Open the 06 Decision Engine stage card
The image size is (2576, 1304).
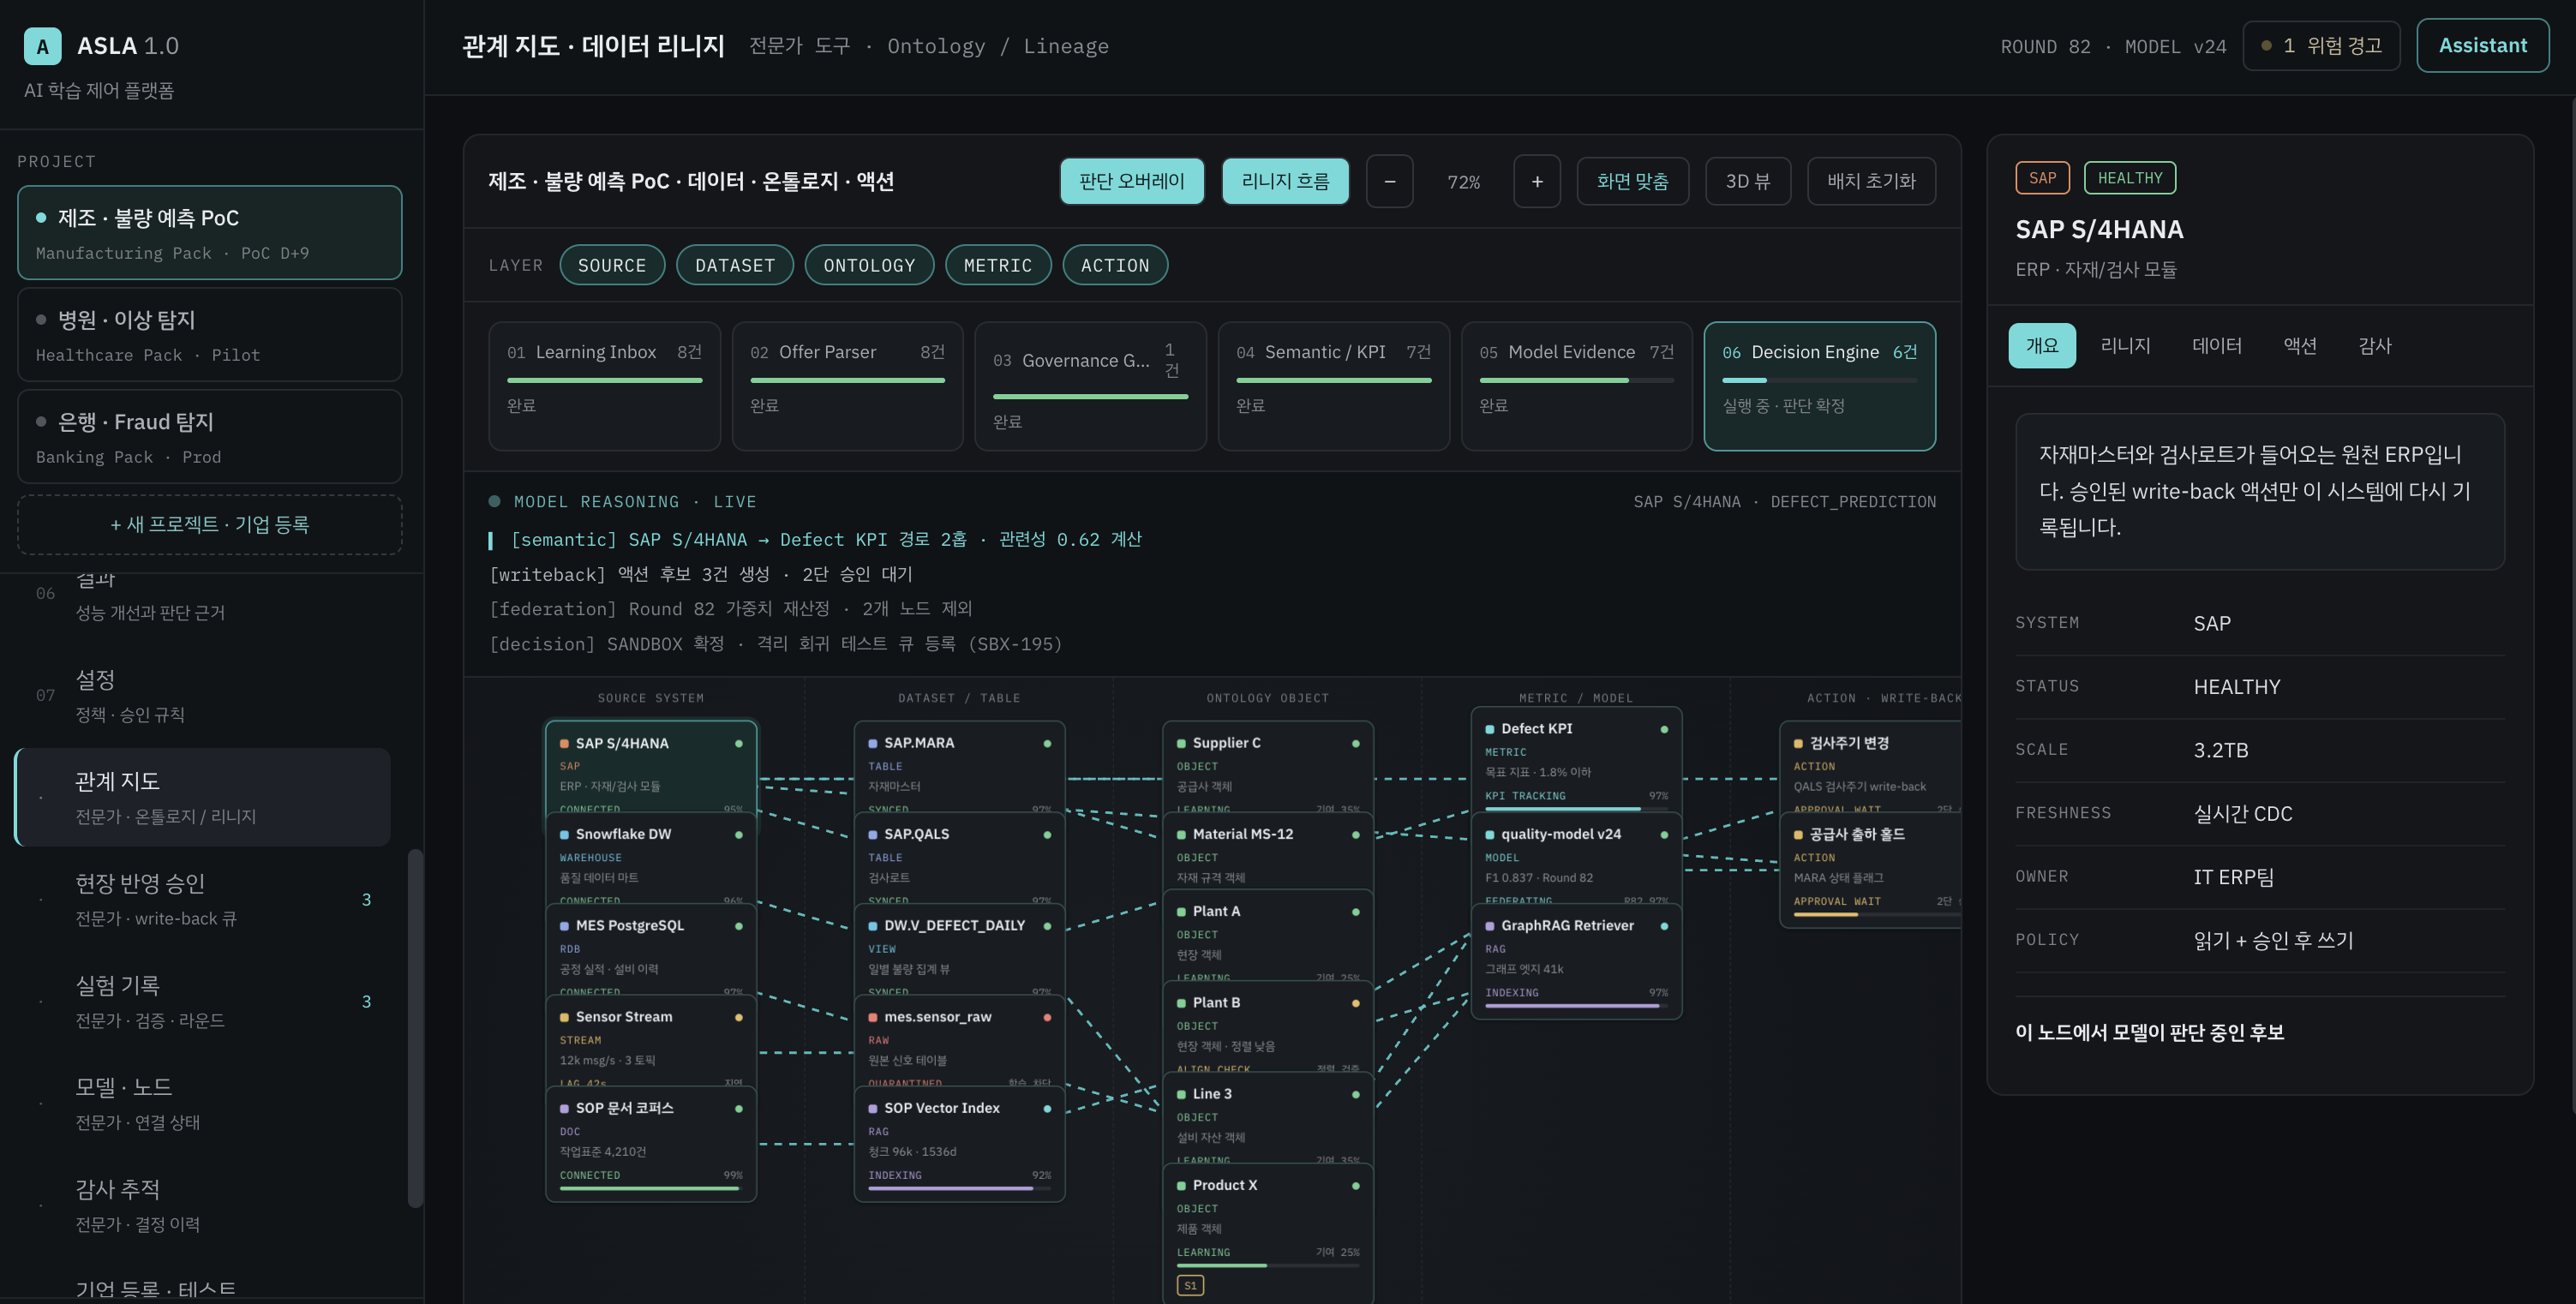(1819, 386)
